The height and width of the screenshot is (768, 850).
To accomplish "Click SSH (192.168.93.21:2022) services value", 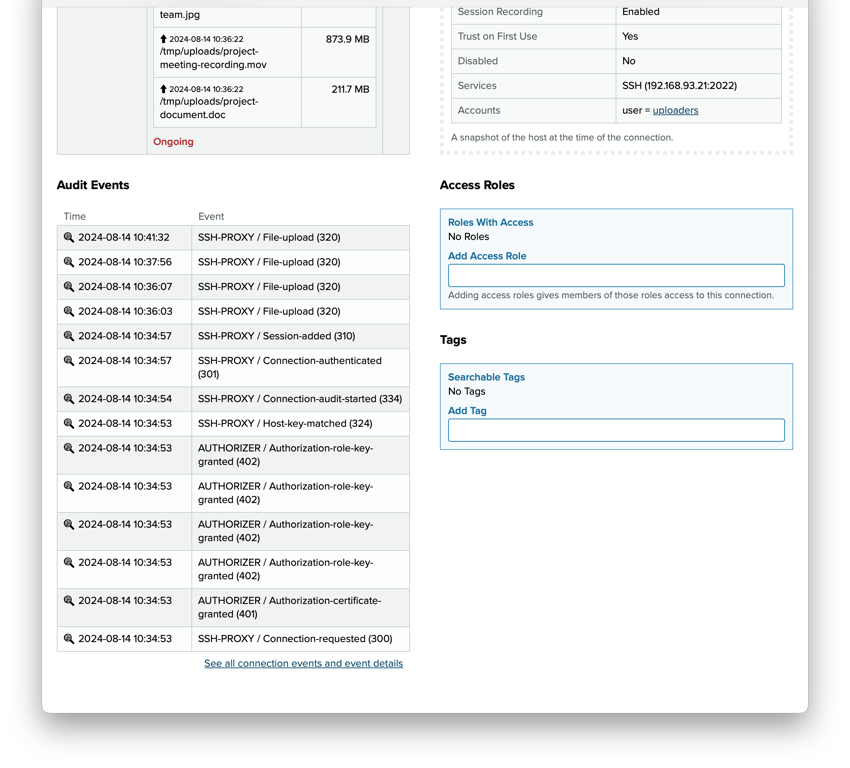I will 679,86.
